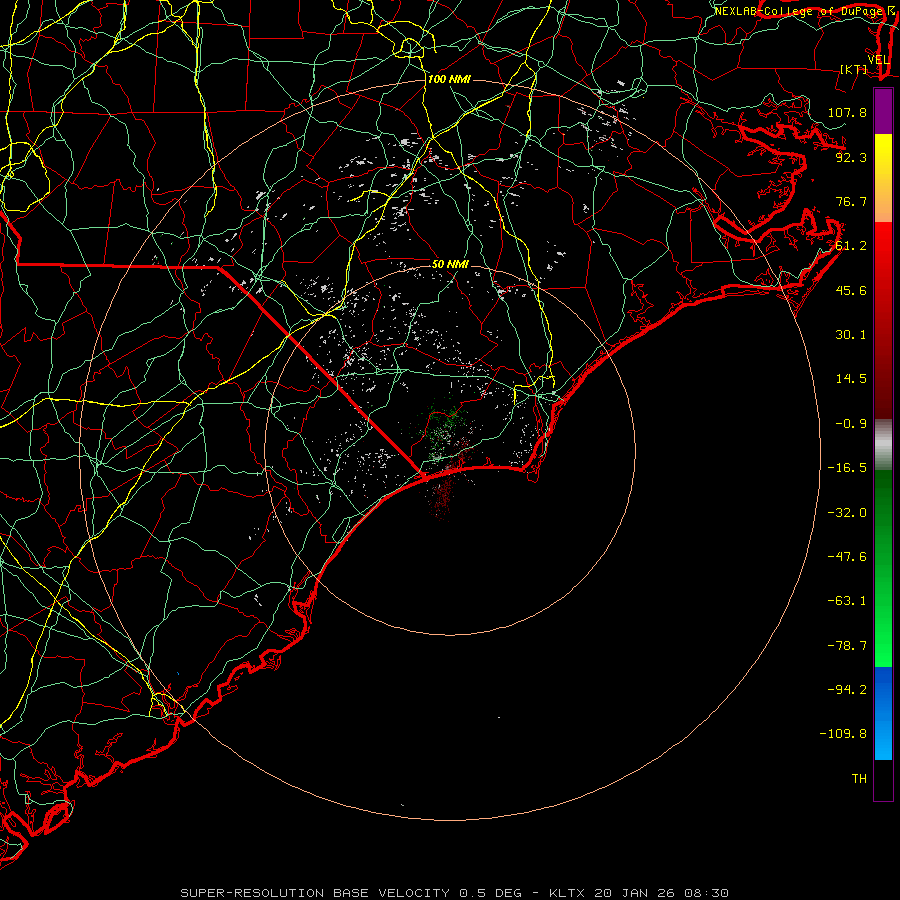Click the -78.7 velocity scale value
Image resolution: width=900 pixels, height=900 pixels.
tap(847, 646)
